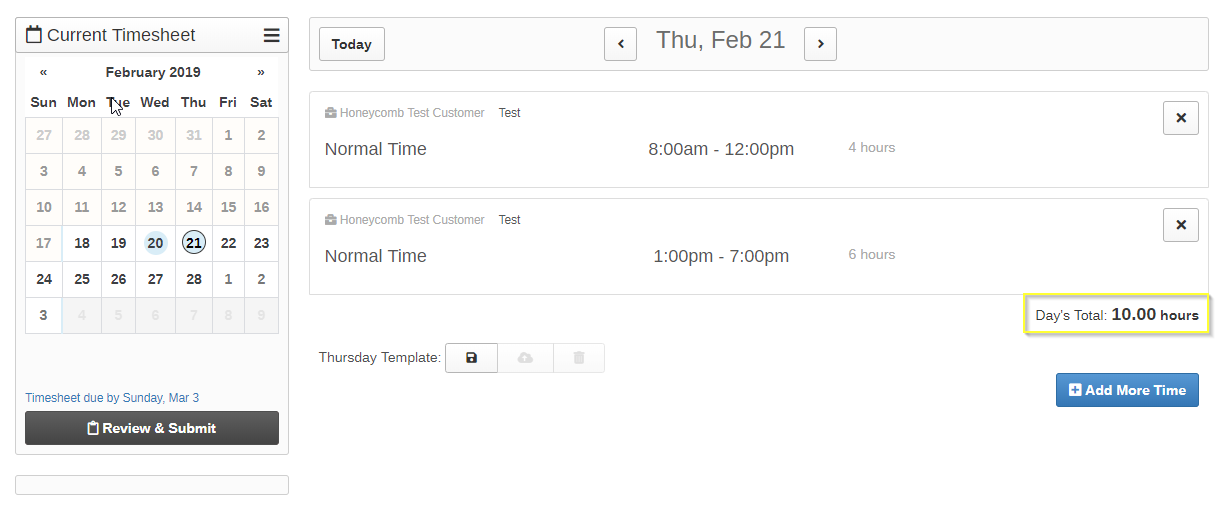Image resolution: width=1223 pixels, height=517 pixels.
Task: Open the Current Timesheet hamburger menu
Action: point(271,35)
